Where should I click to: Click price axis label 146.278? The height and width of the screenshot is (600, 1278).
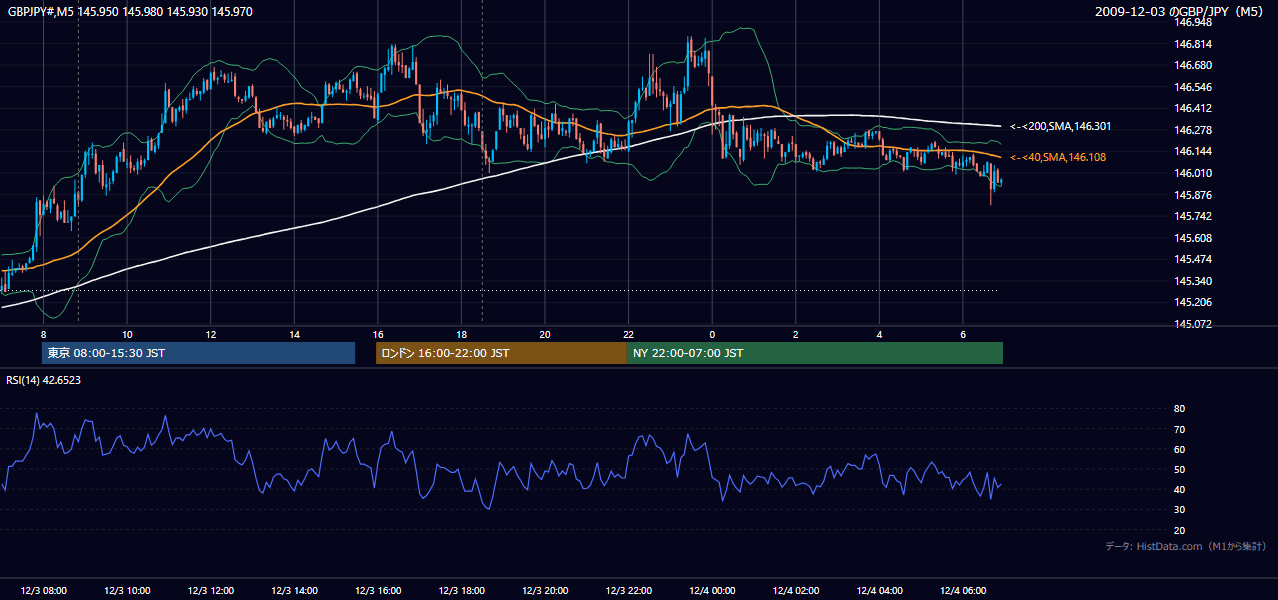[1193, 130]
